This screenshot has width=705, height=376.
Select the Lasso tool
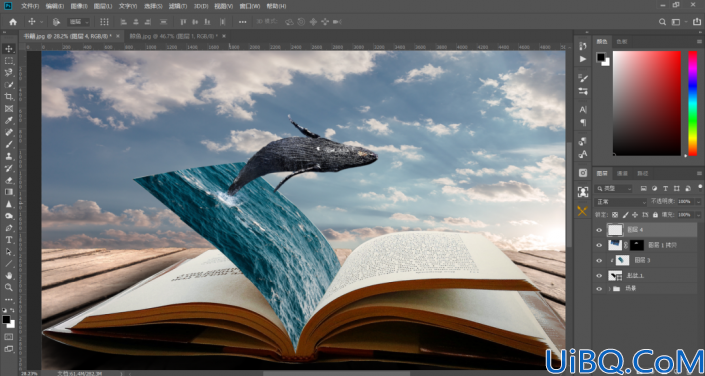coord(9,72)
